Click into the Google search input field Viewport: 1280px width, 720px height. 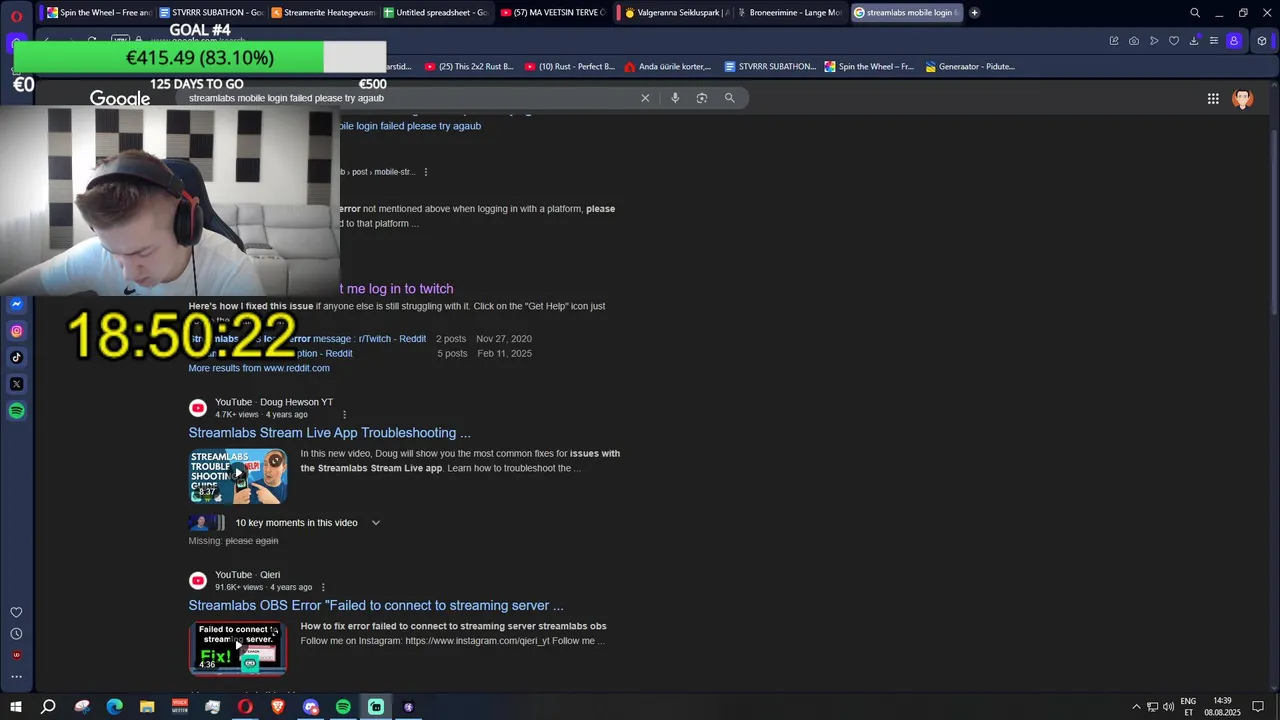point(410,98)
